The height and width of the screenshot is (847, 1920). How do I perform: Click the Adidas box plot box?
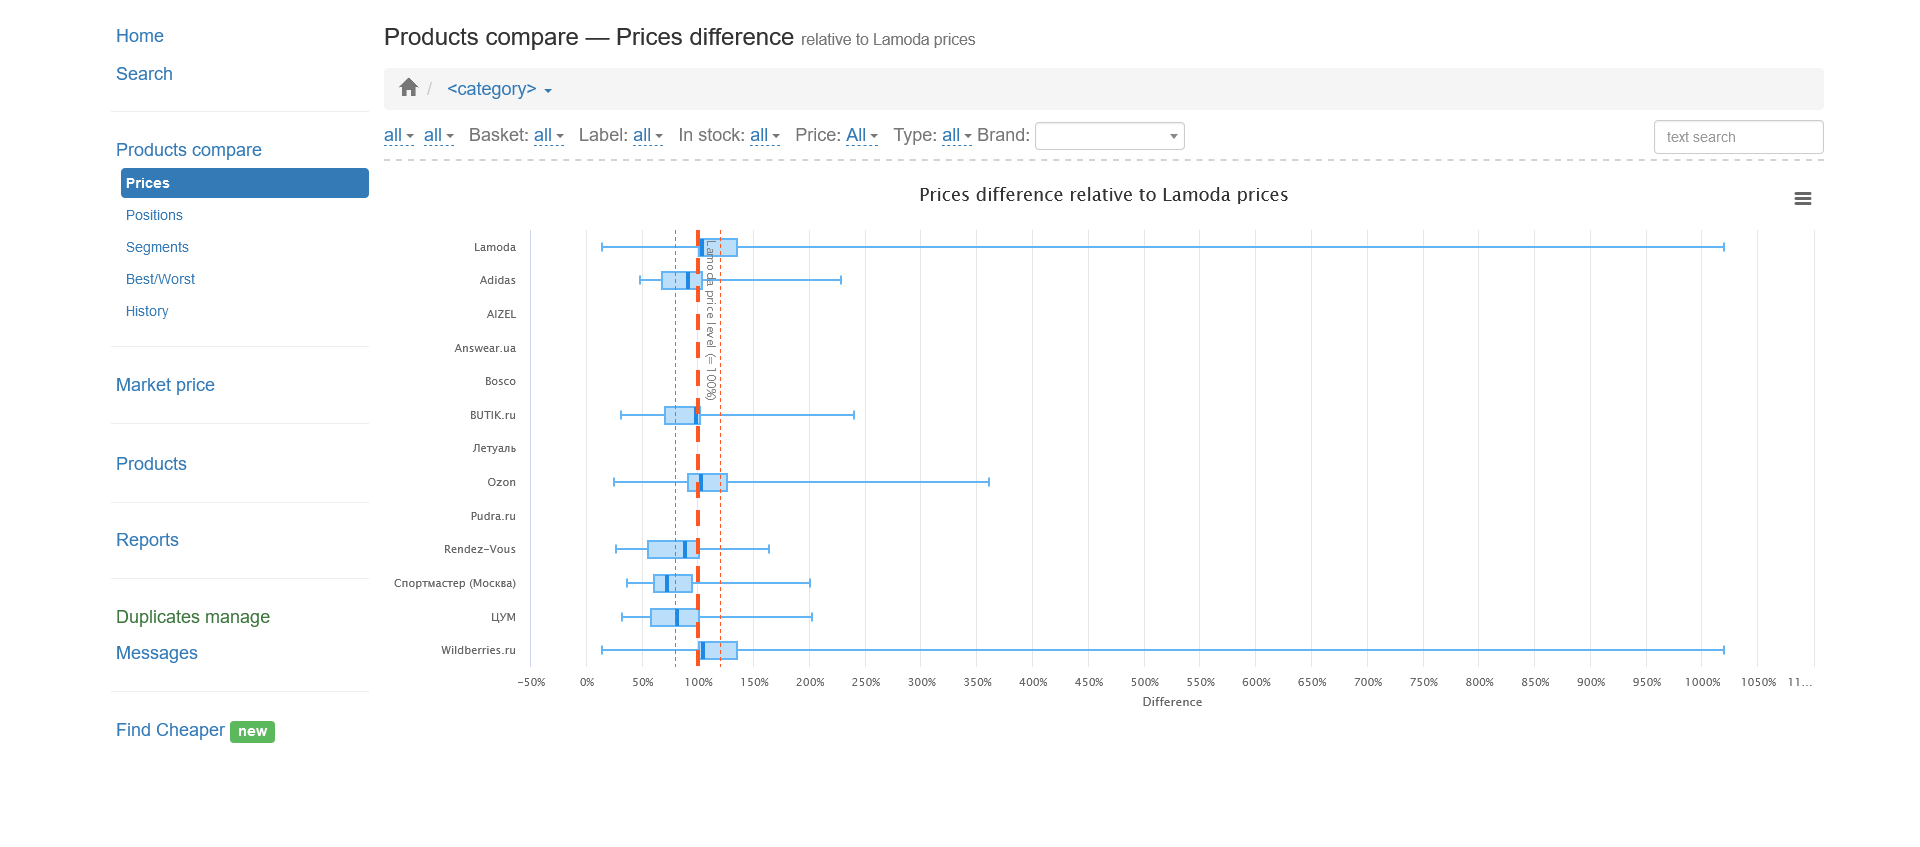[681, 280]
